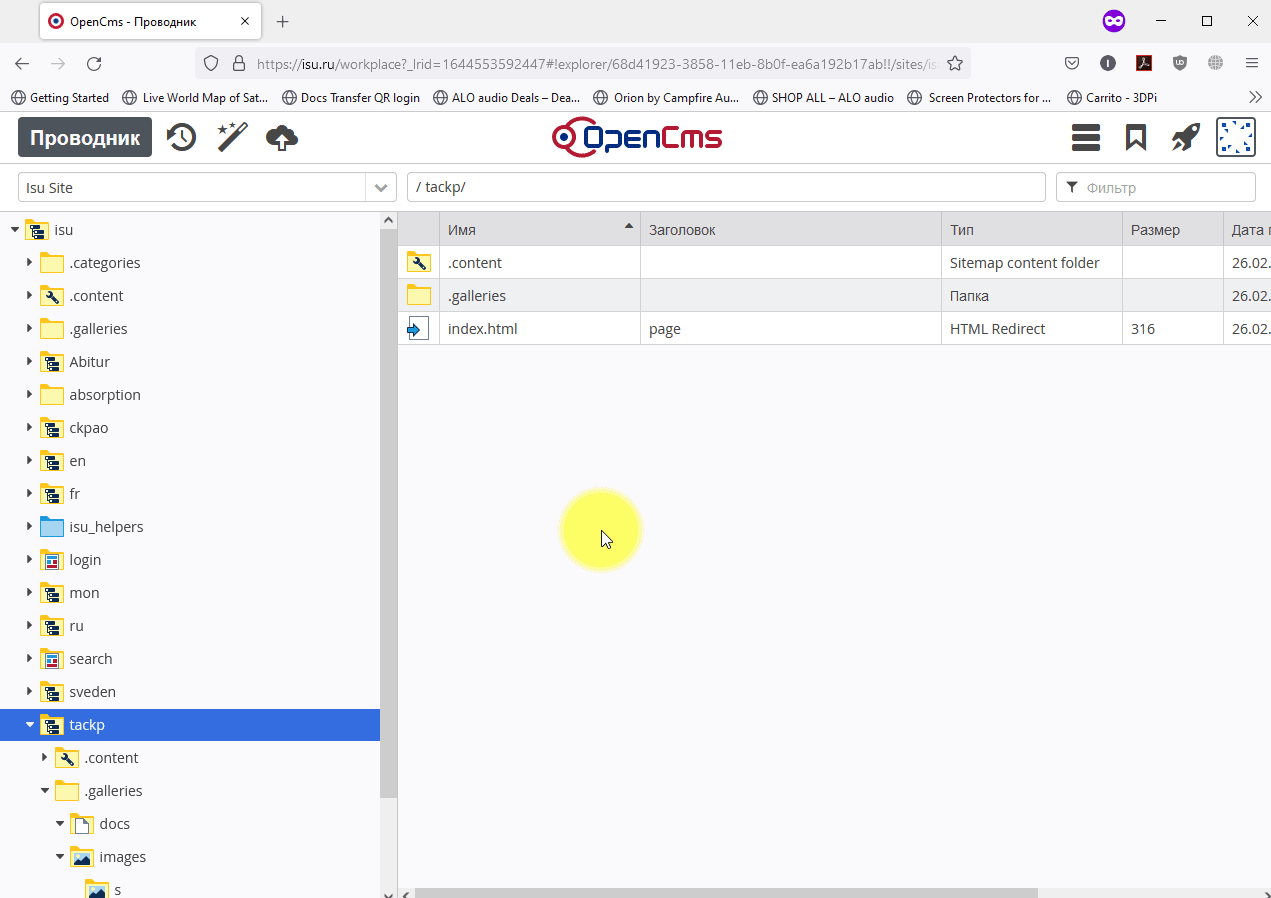
Task: Collapse the tackp folder in the tree
Action: pyautogui.click(x=27, y=725)
